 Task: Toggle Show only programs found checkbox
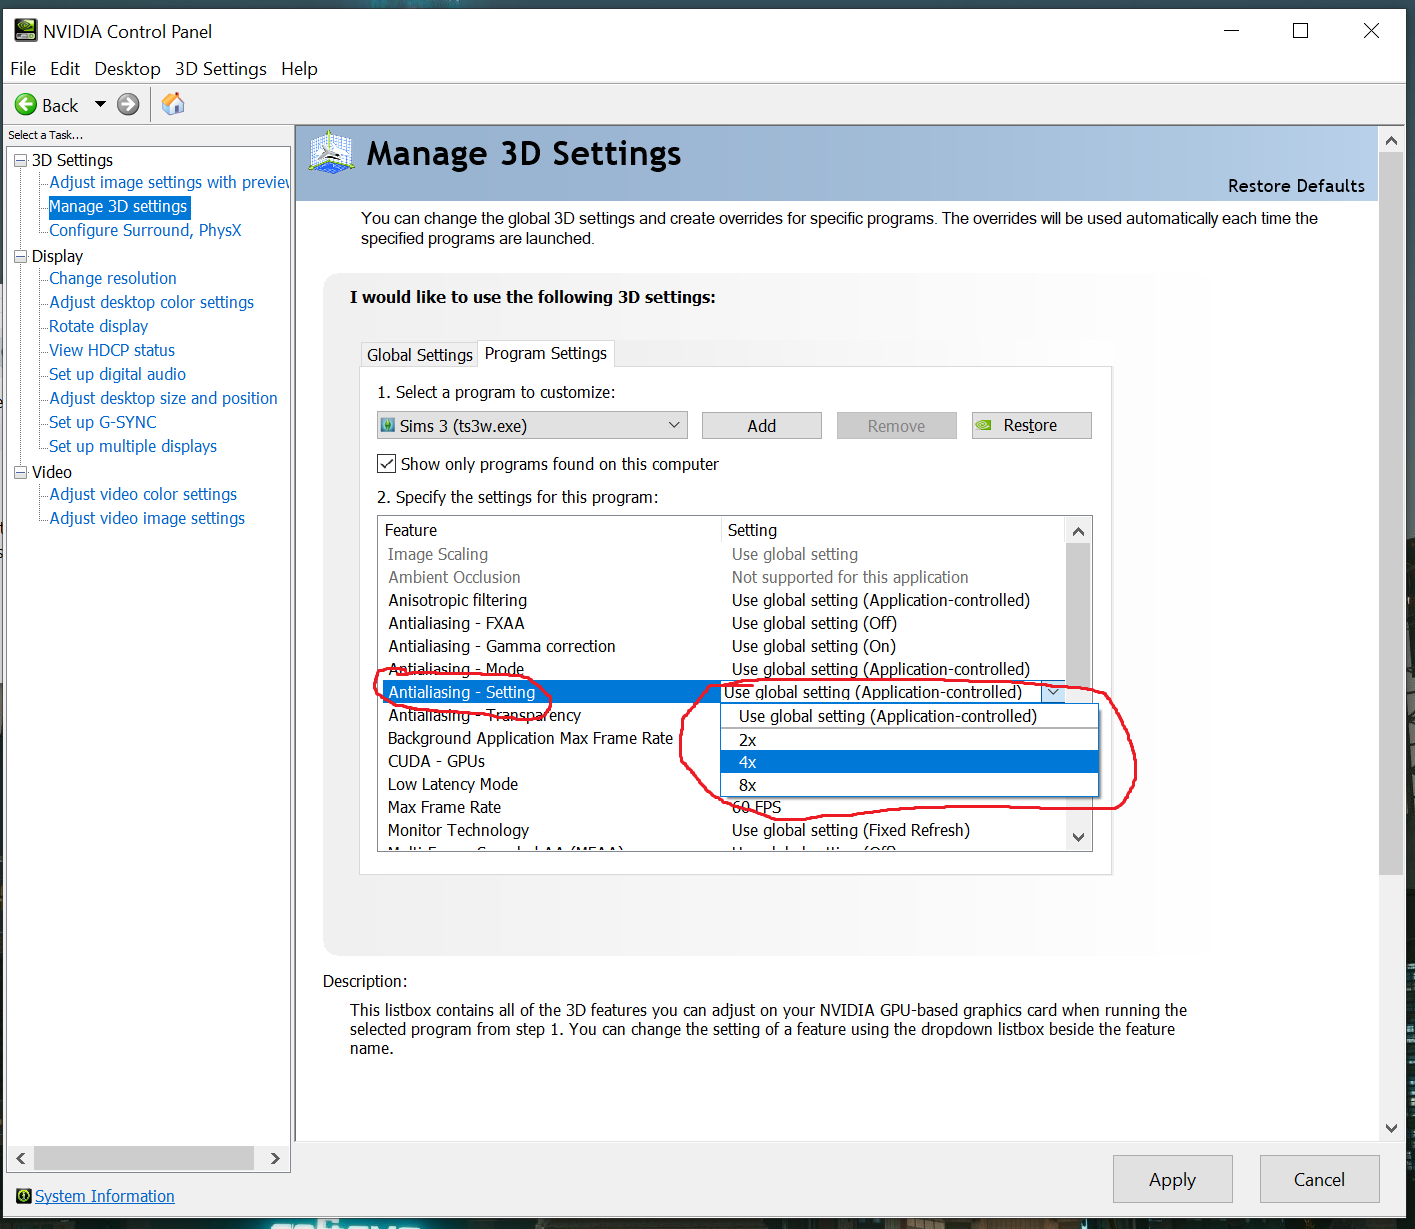[x=386, y=464]
